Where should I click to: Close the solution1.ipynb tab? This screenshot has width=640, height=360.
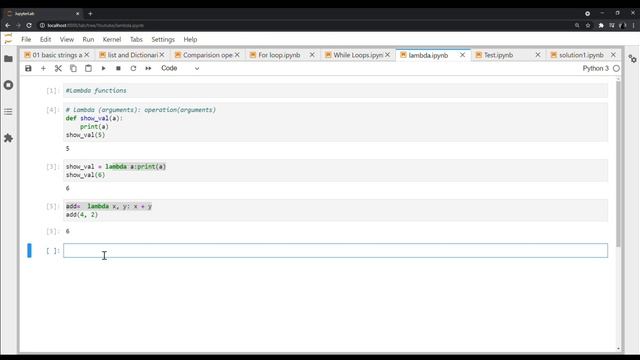pyautogui.click(x=613, y=55)
